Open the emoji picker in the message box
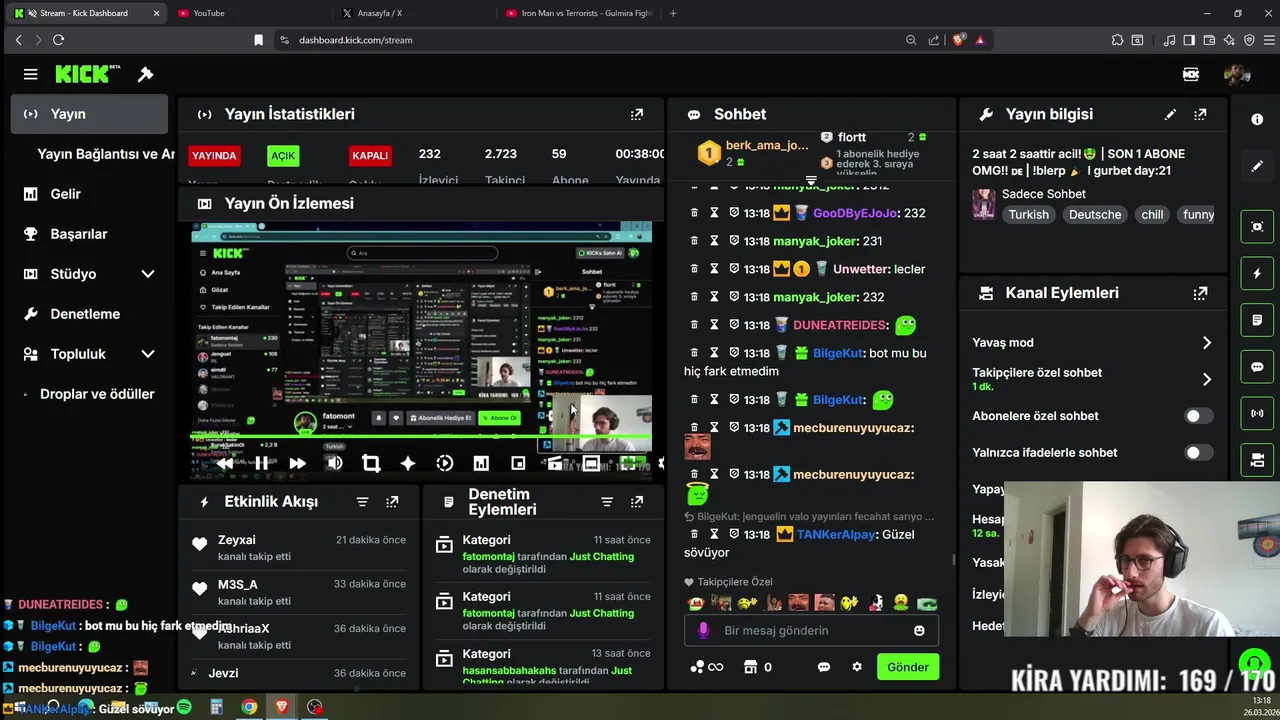Viewport: 1280px width, 720px height. point(919,631)
